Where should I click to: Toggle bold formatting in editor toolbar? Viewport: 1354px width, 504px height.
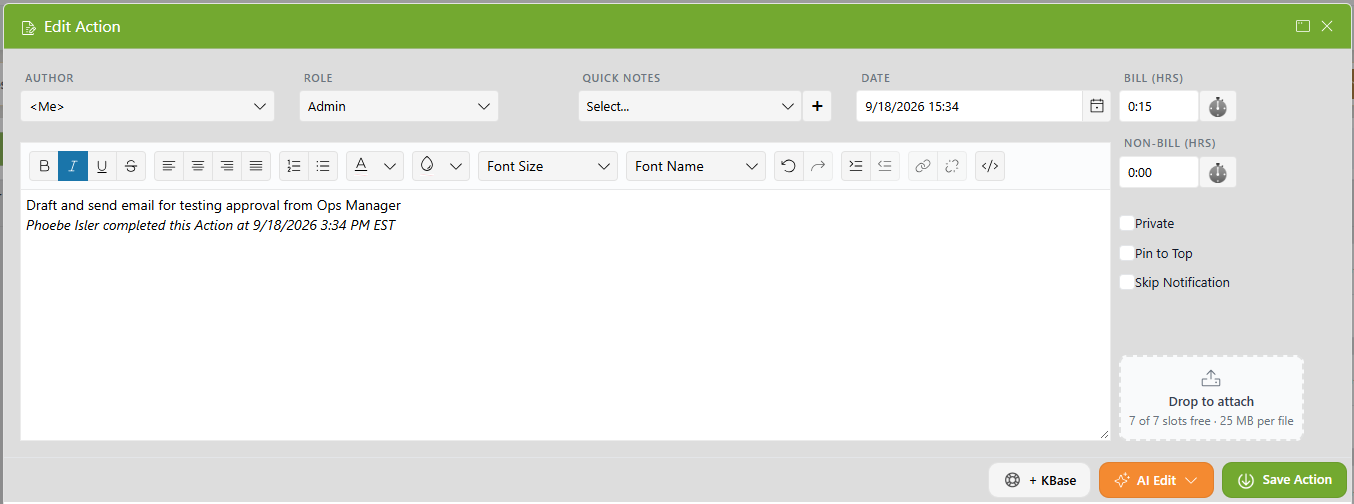[x=44, y=166]
